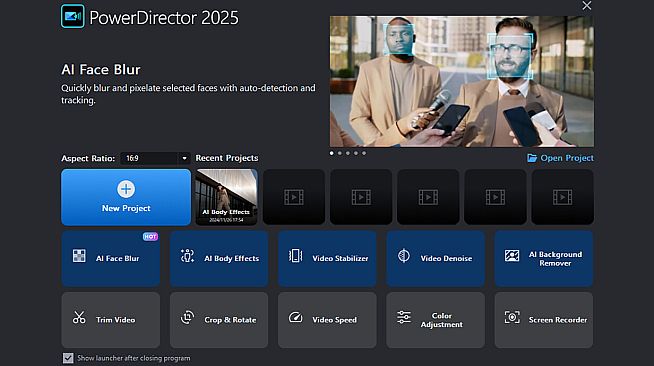Start the Screen Recorder
654x366 pixels.
pos(543,320)
